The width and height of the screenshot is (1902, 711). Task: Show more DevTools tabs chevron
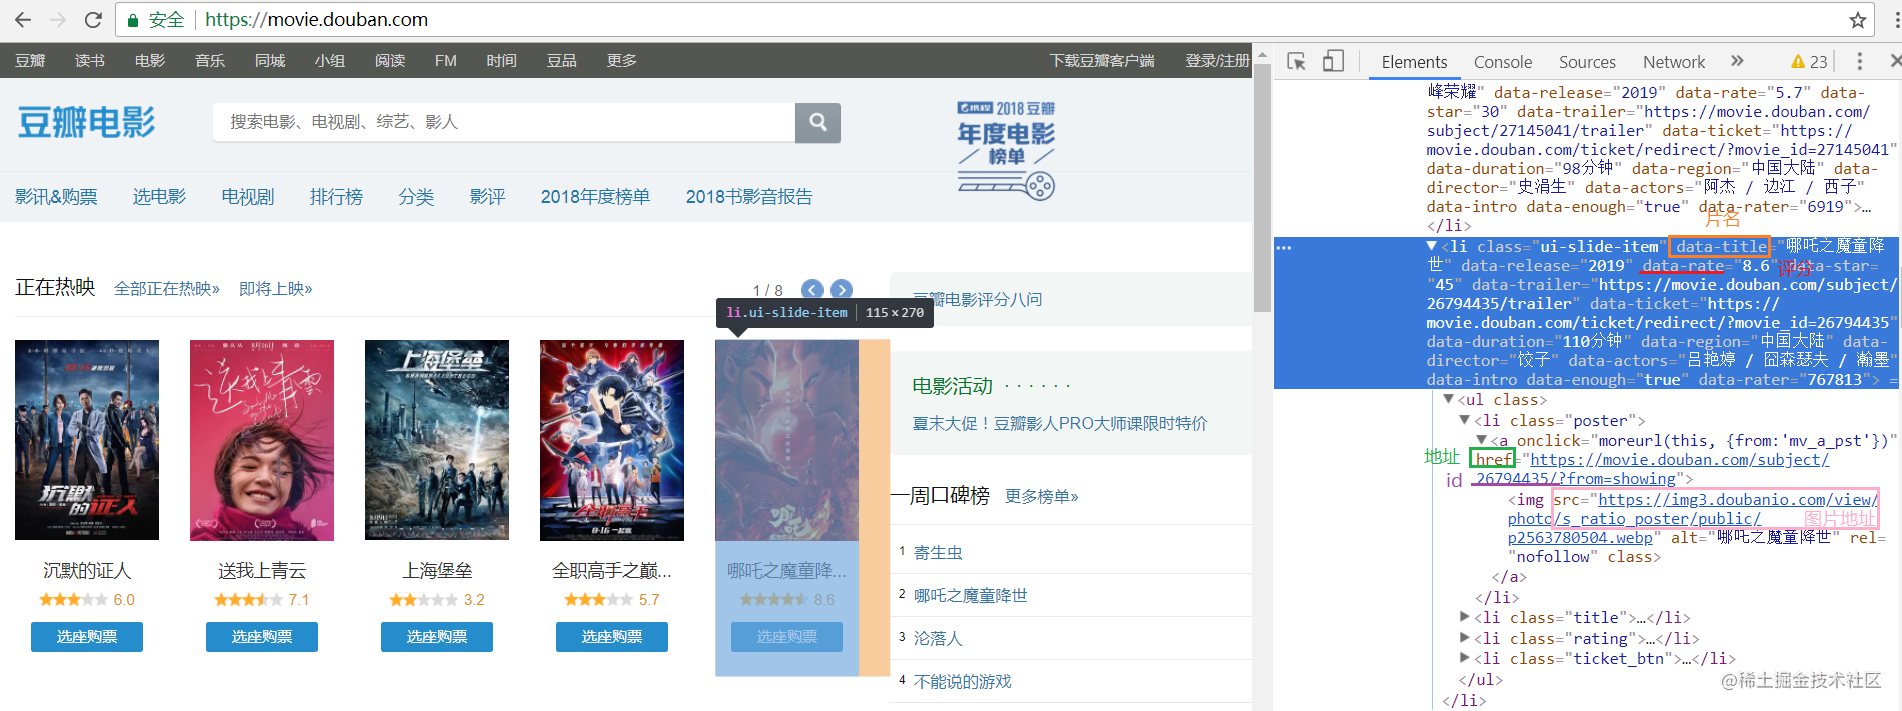pyautogui.click(x=1737, y=61)
